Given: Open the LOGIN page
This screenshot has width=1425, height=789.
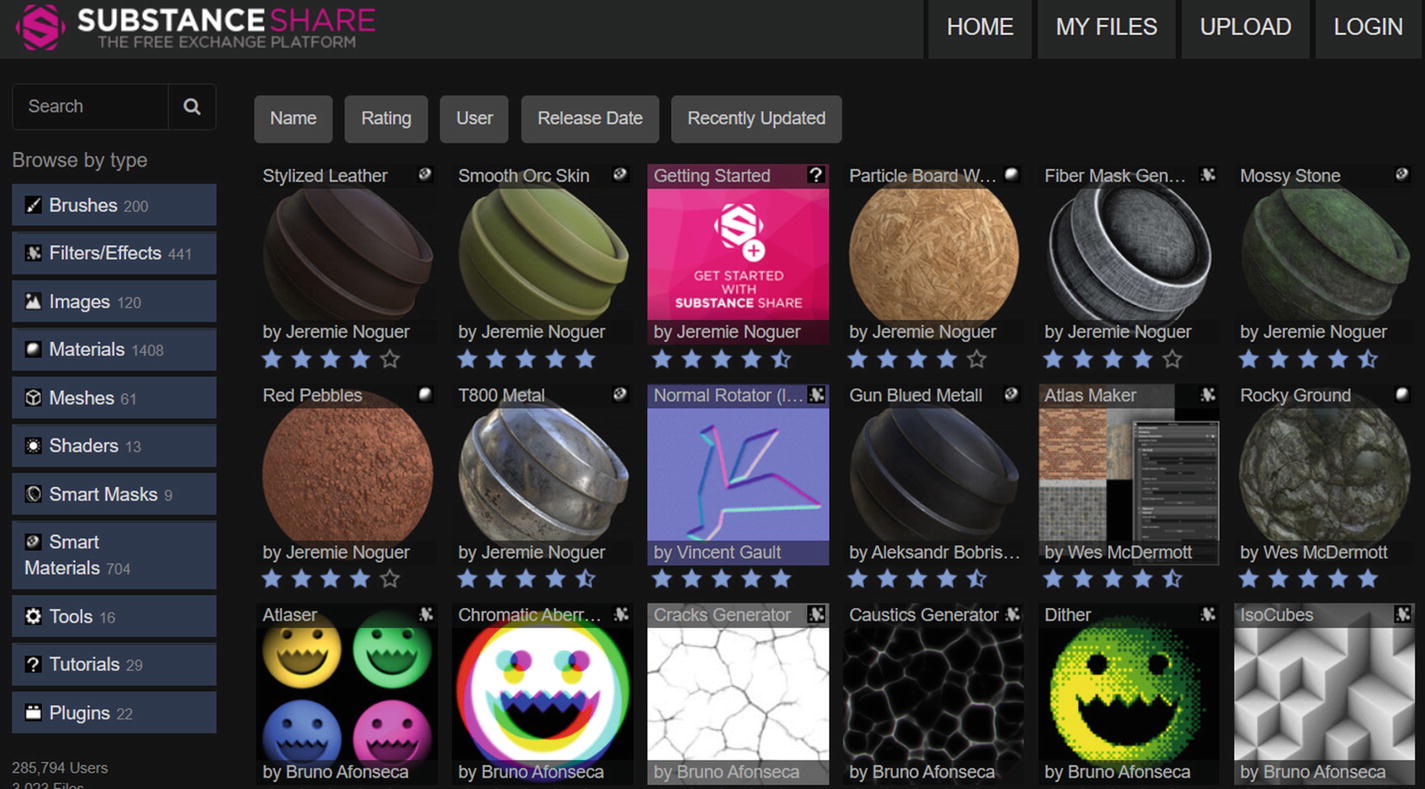Looking at the screenshot, I should (x=1368, y=28).
